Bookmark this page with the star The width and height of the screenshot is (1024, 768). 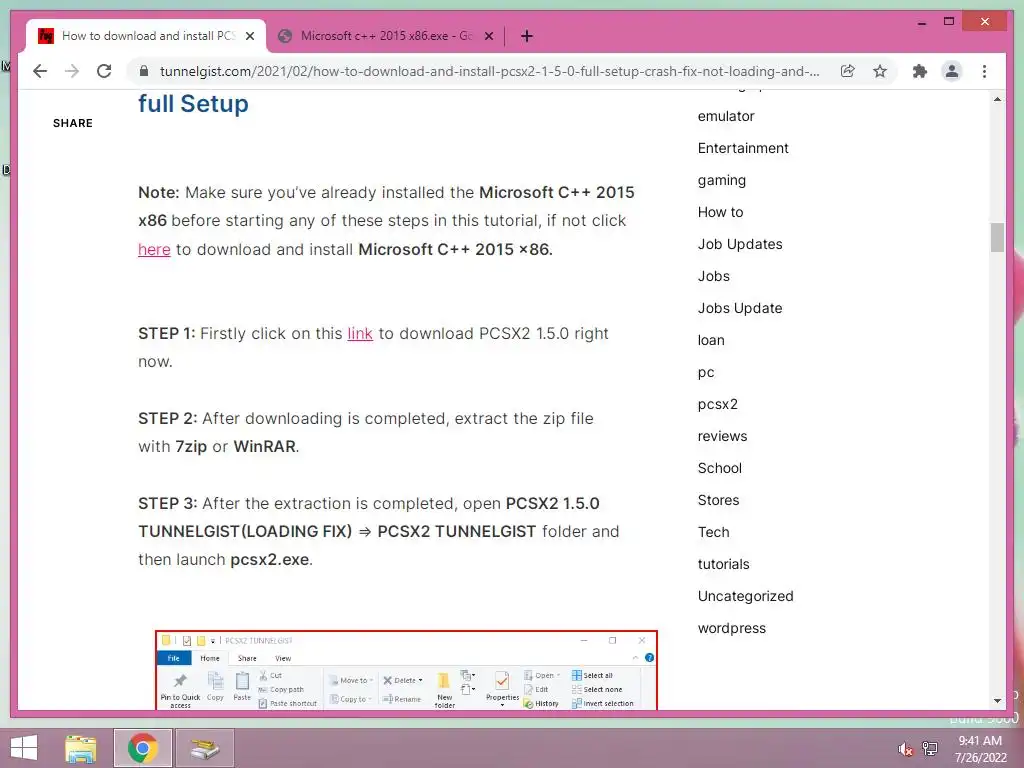pos(880,71)
